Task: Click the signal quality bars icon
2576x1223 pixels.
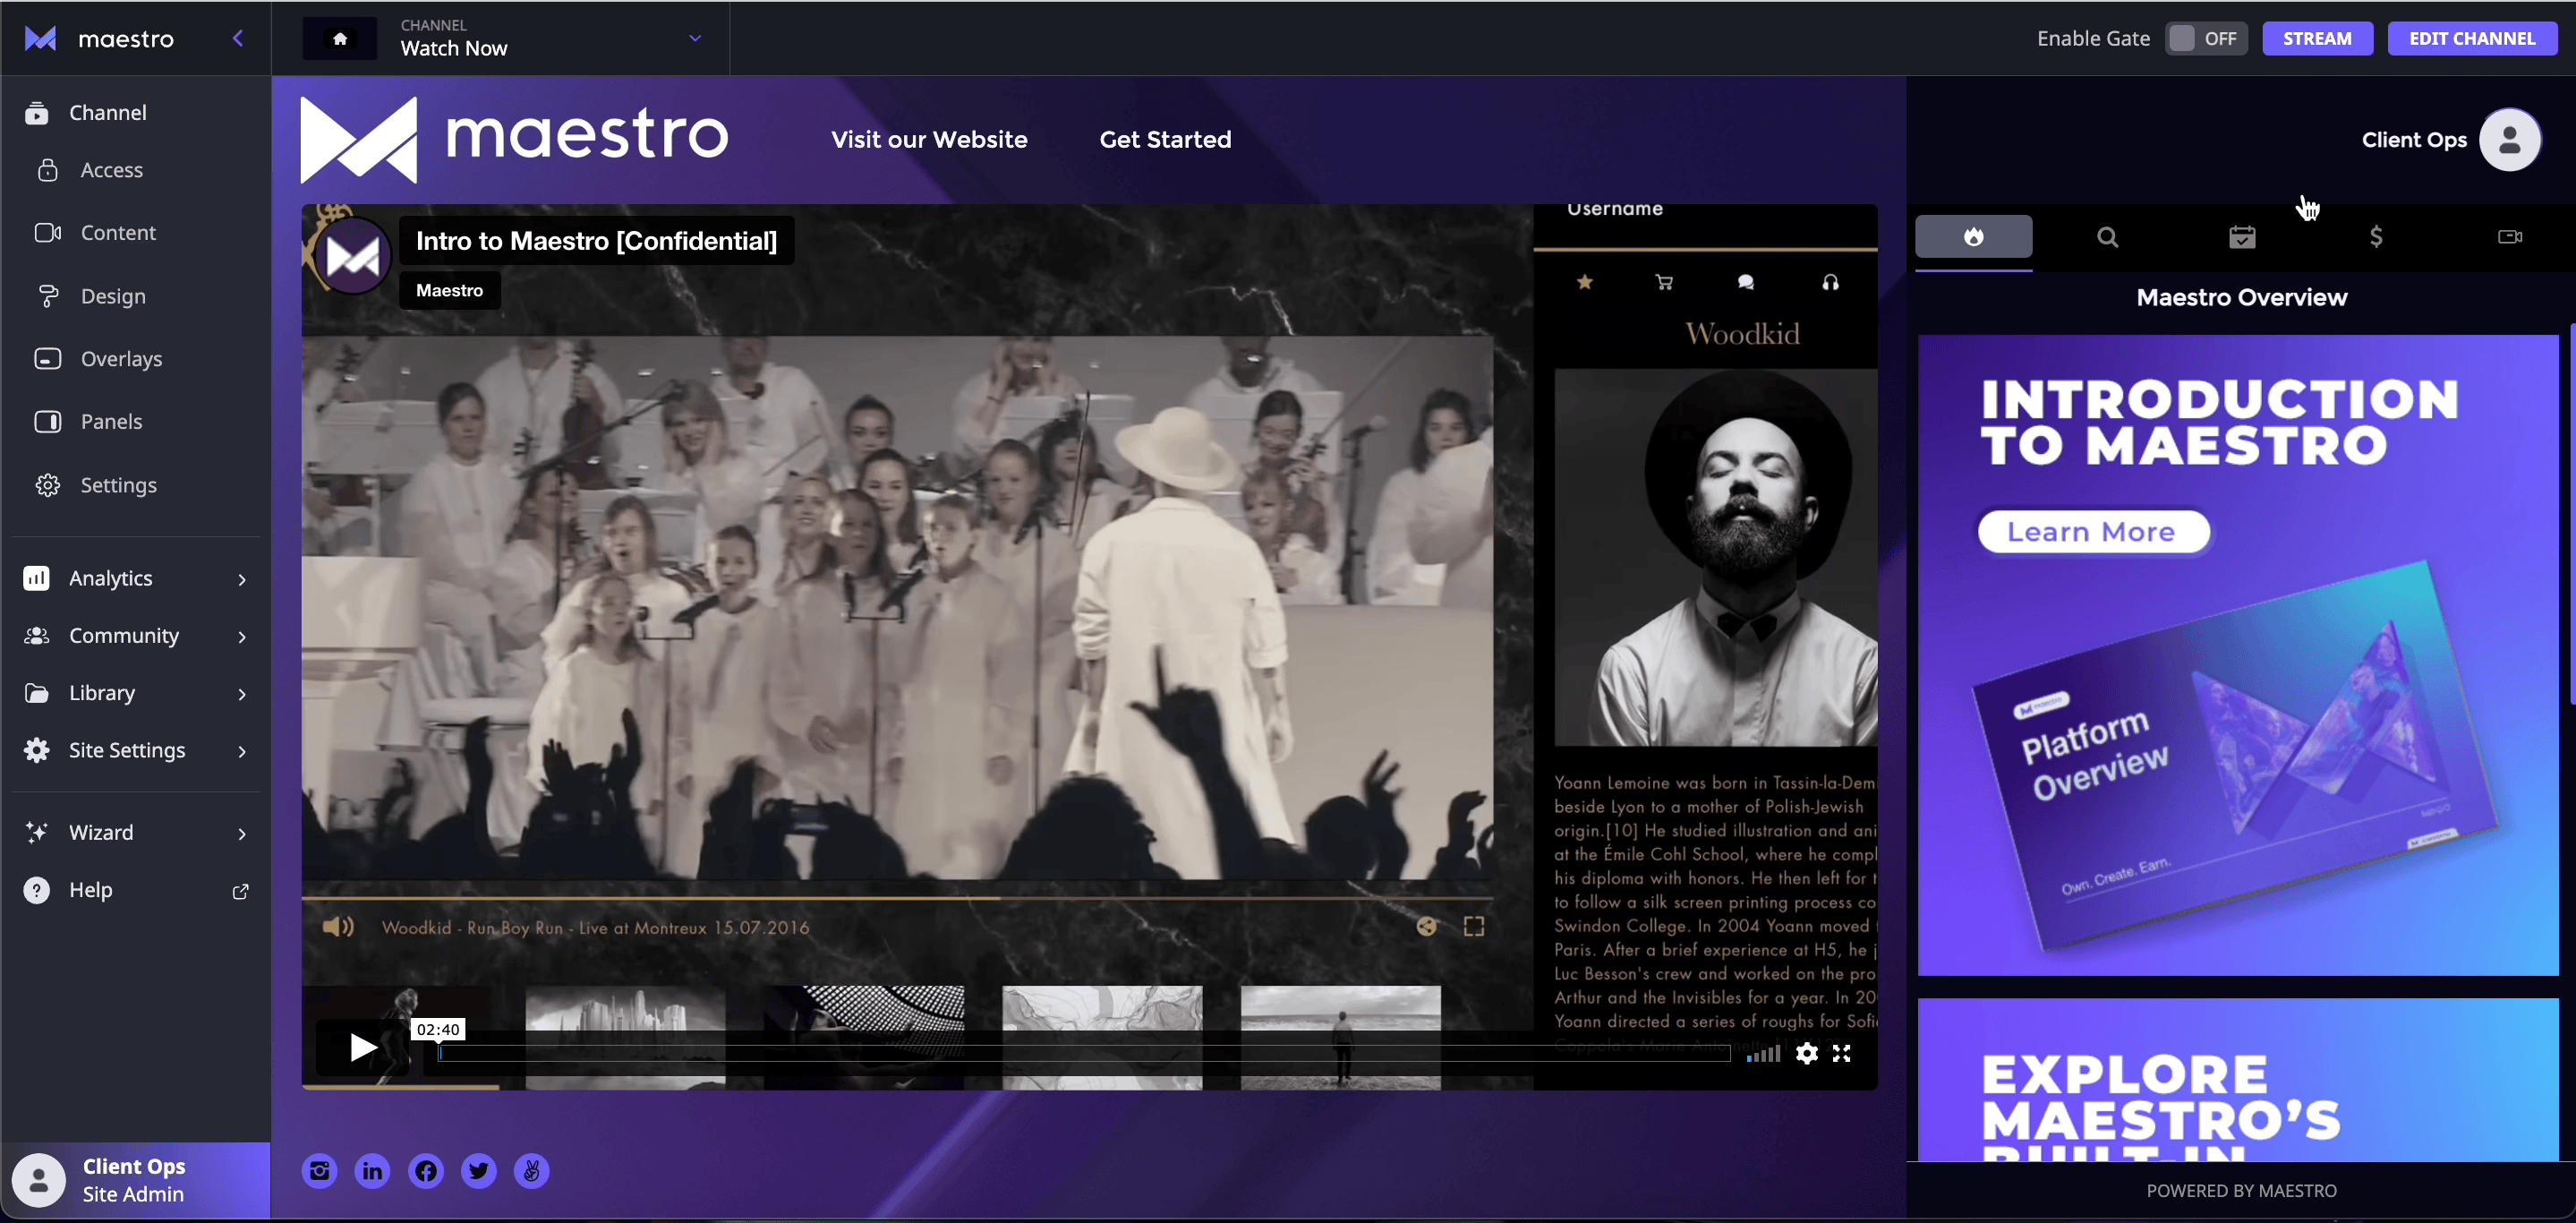Action: (x=1764, y=1053)
